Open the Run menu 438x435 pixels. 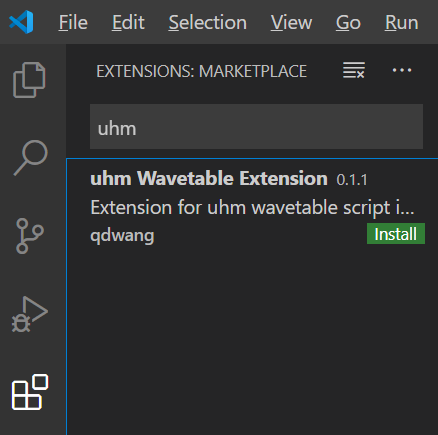click(402, 23)
